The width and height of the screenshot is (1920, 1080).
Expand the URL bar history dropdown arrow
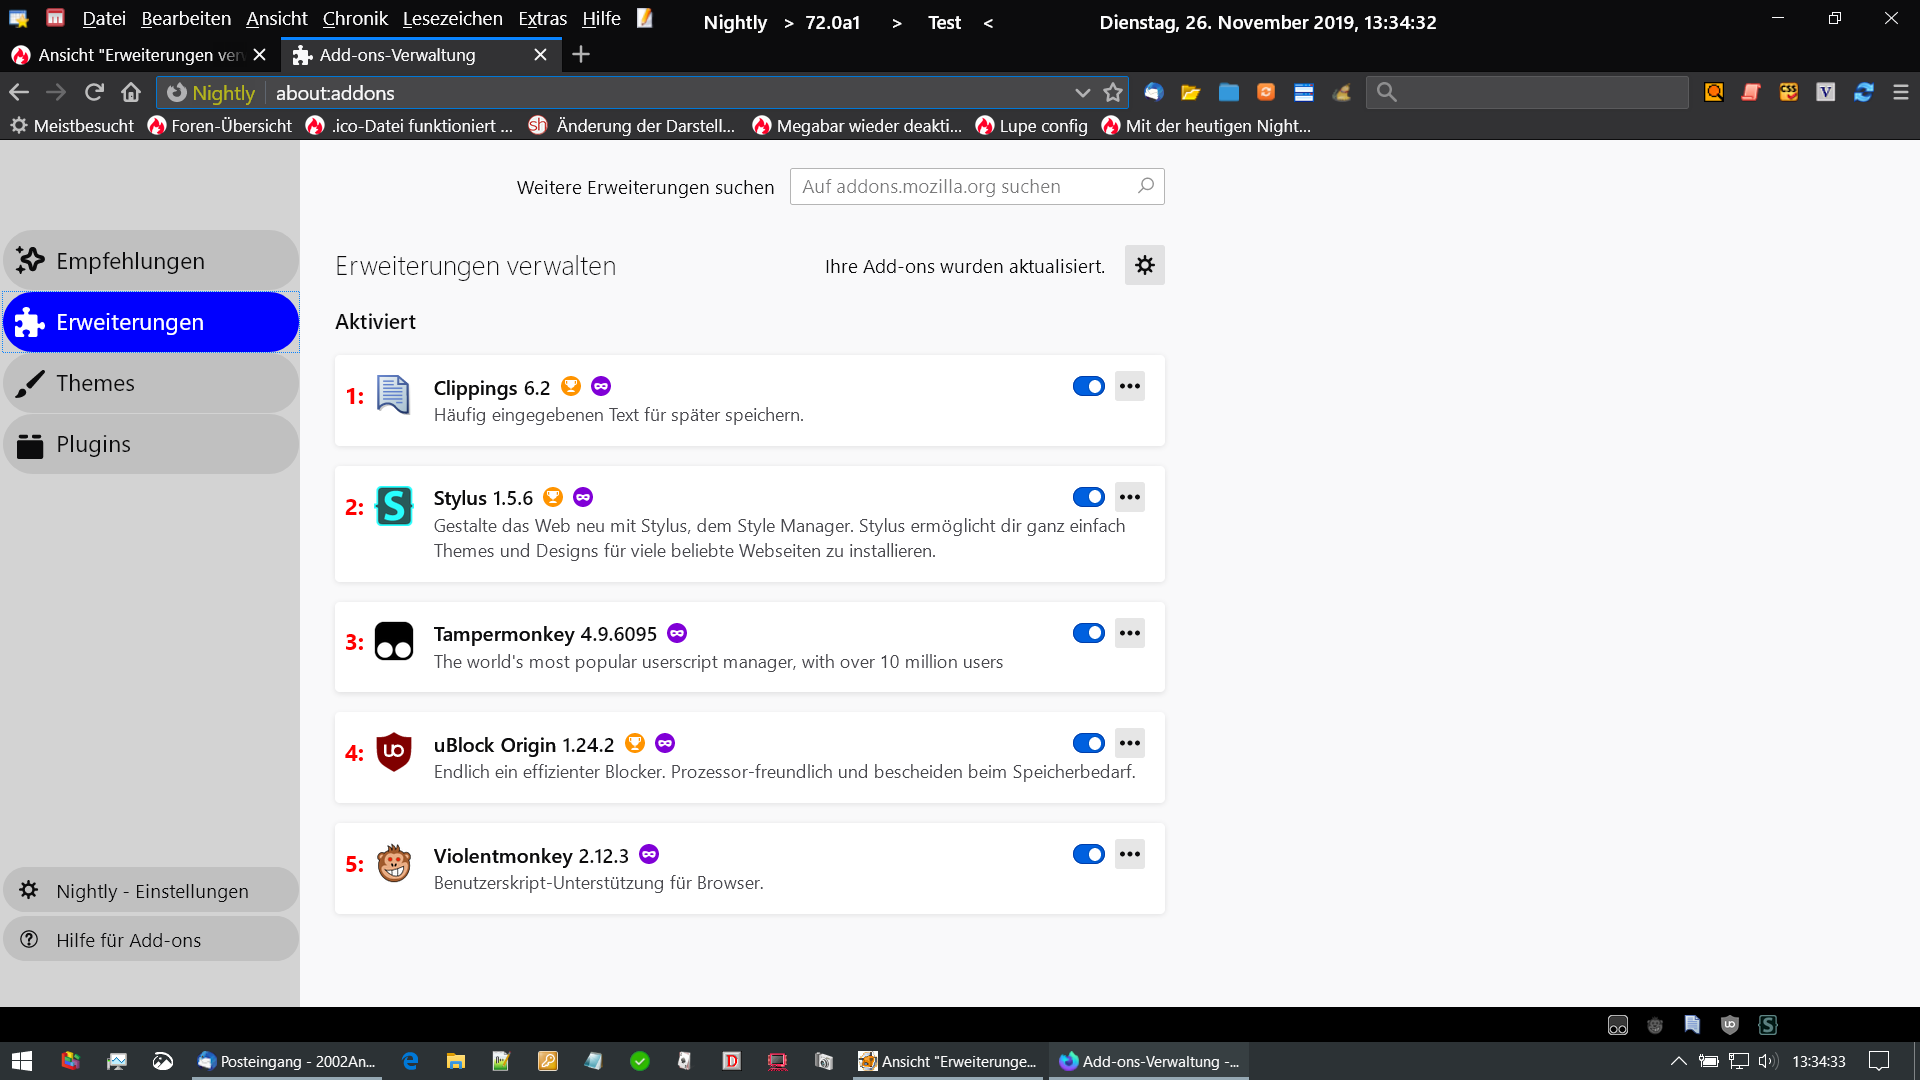pyautogui.click(x=1082, y=92)
